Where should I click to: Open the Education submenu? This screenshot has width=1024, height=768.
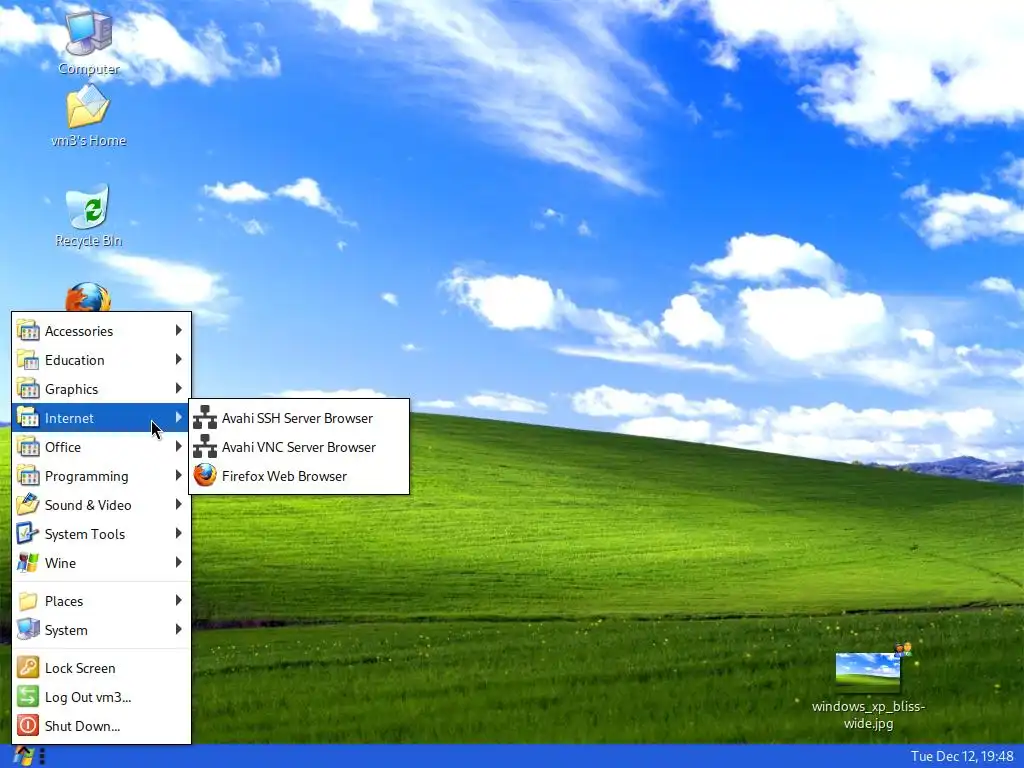pyautogui.click(x=101, y=360)
